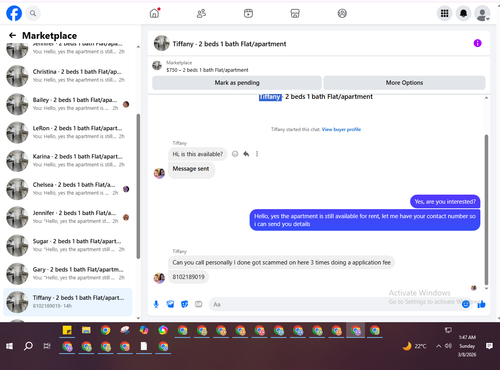The width and height of the screenshot is (500, 370).
Task: Open Windows notification center icon
Action: [x=489, y=346]
